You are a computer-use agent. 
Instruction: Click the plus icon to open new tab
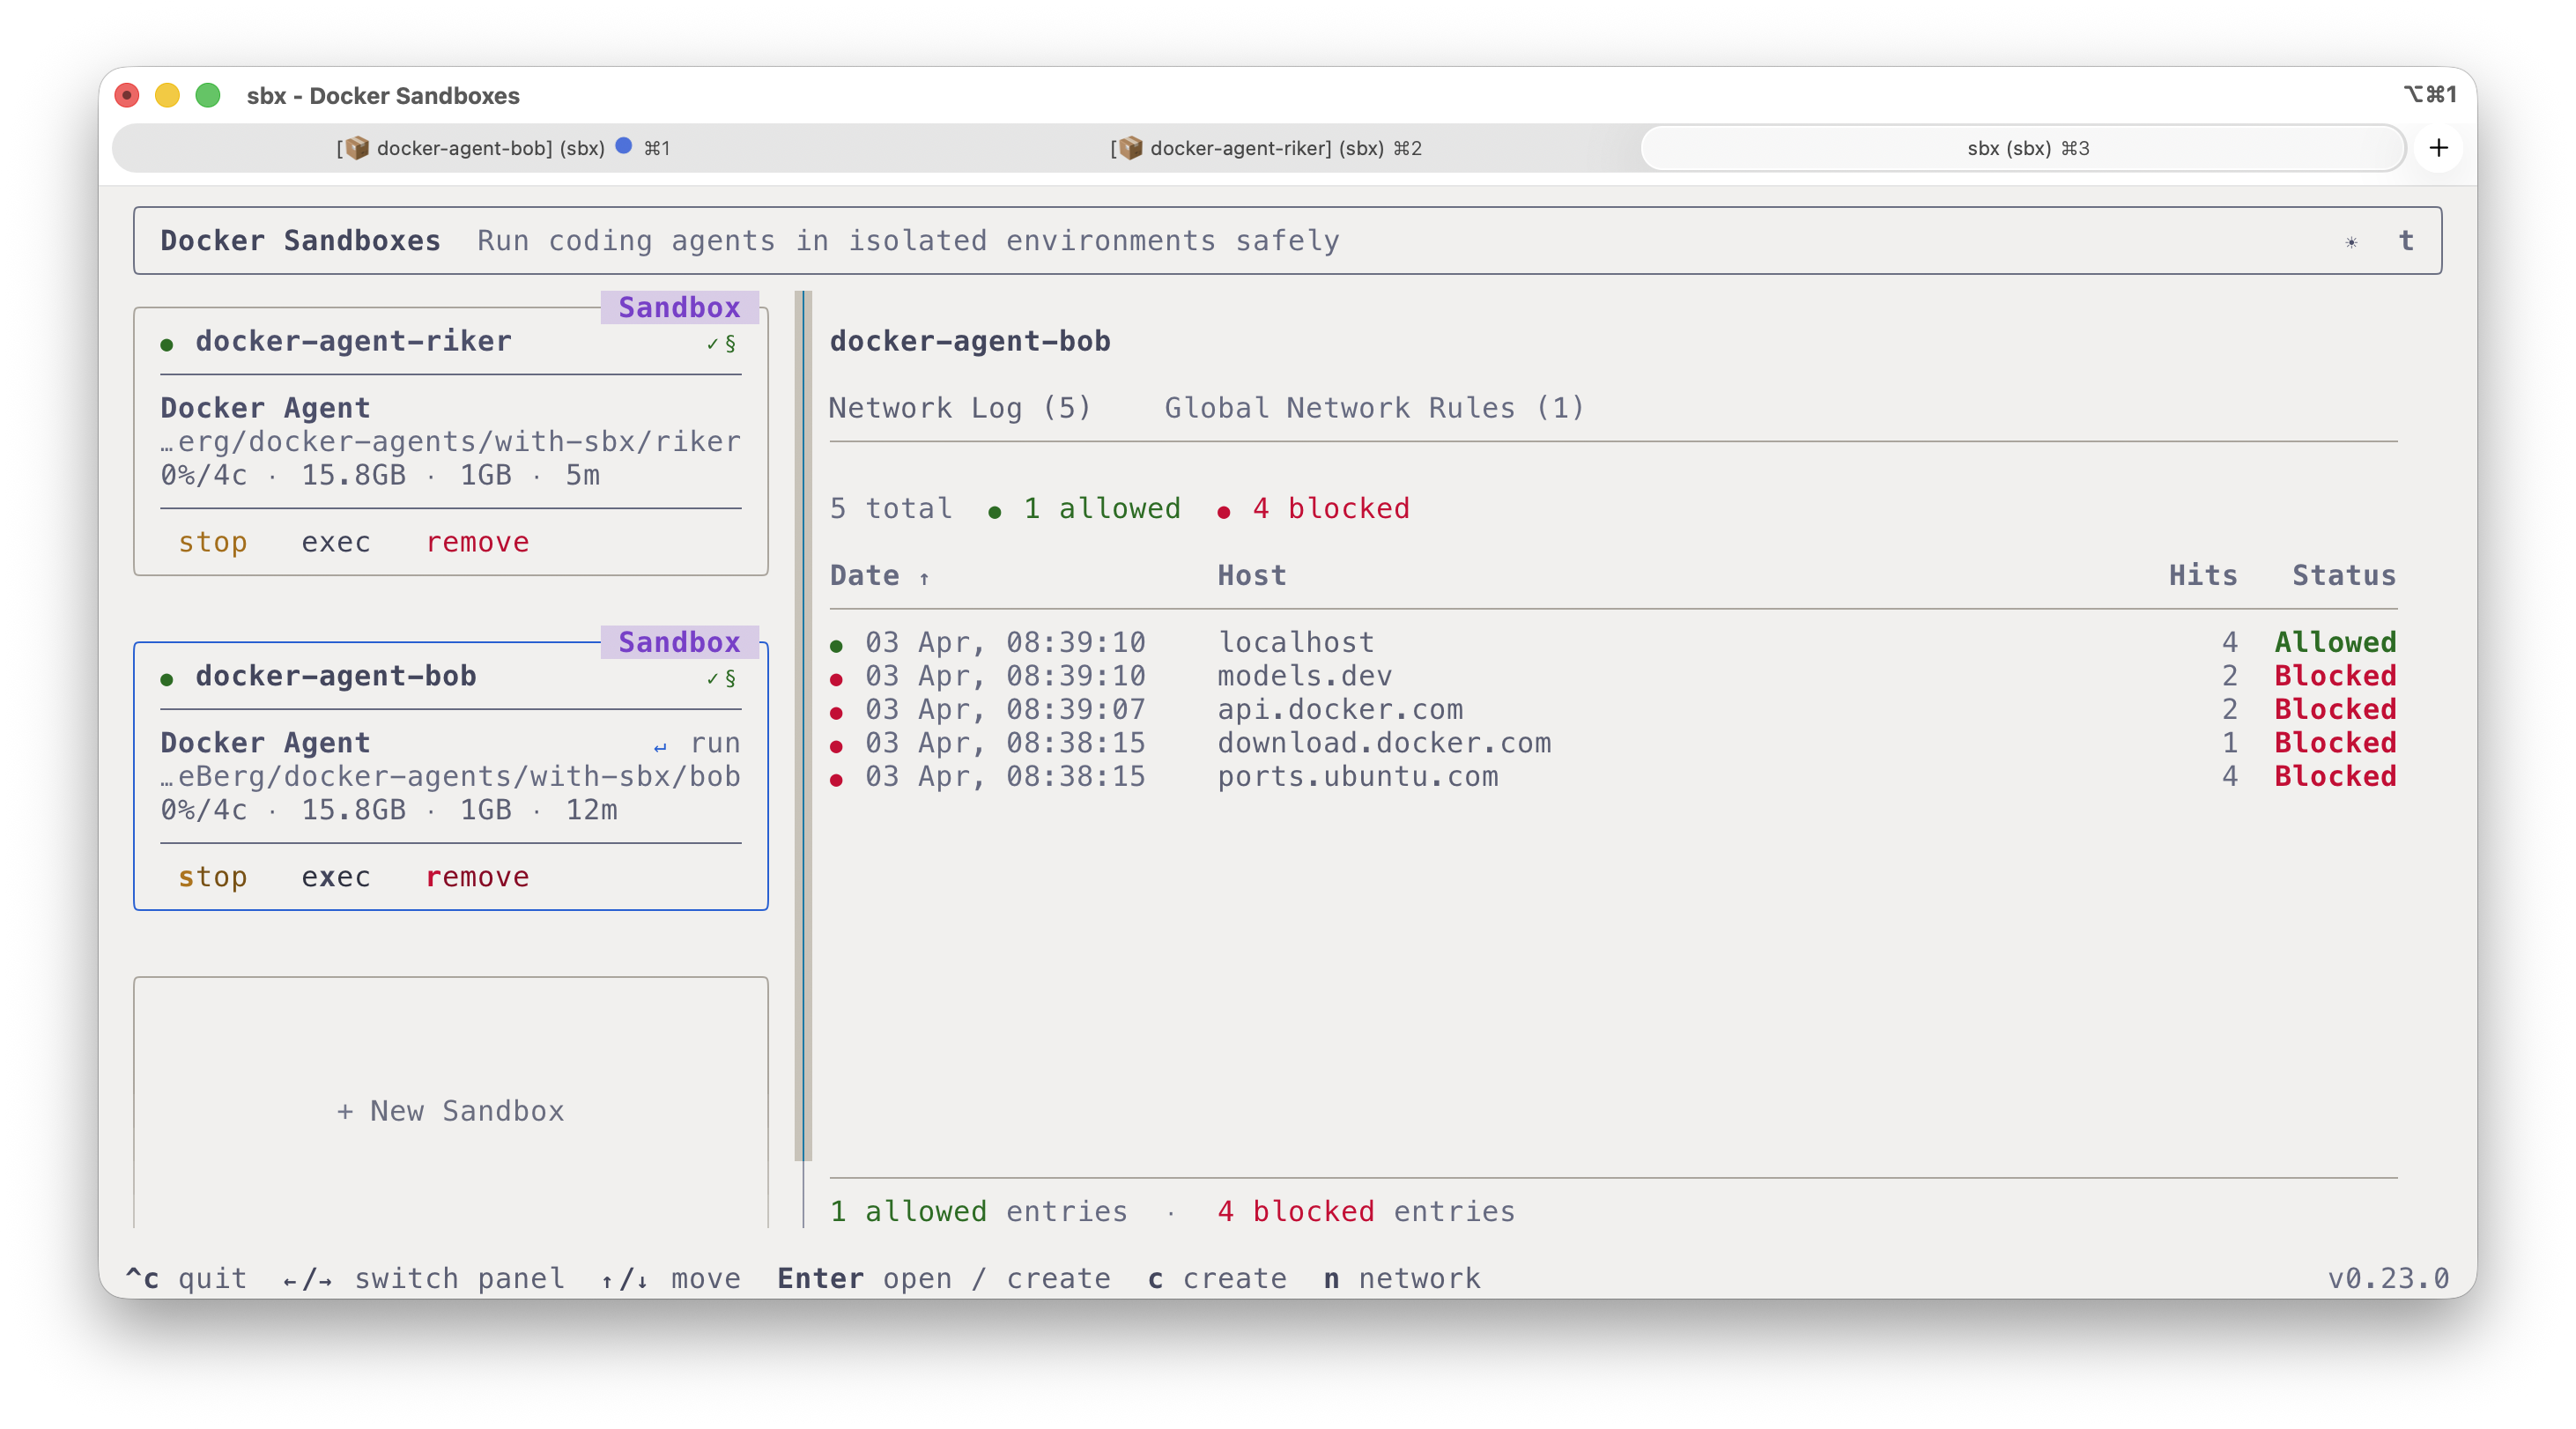coord(2438,148)
